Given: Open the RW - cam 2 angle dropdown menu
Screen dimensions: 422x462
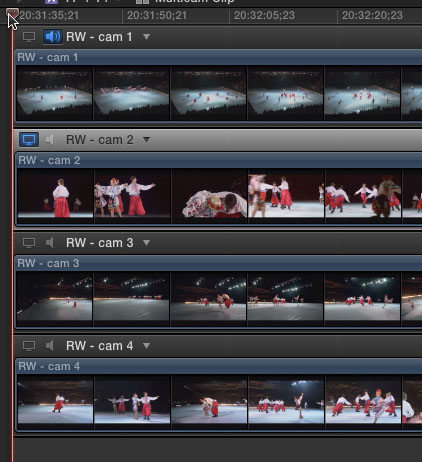Looking at the screenshot, I should (x=146, y=140).
